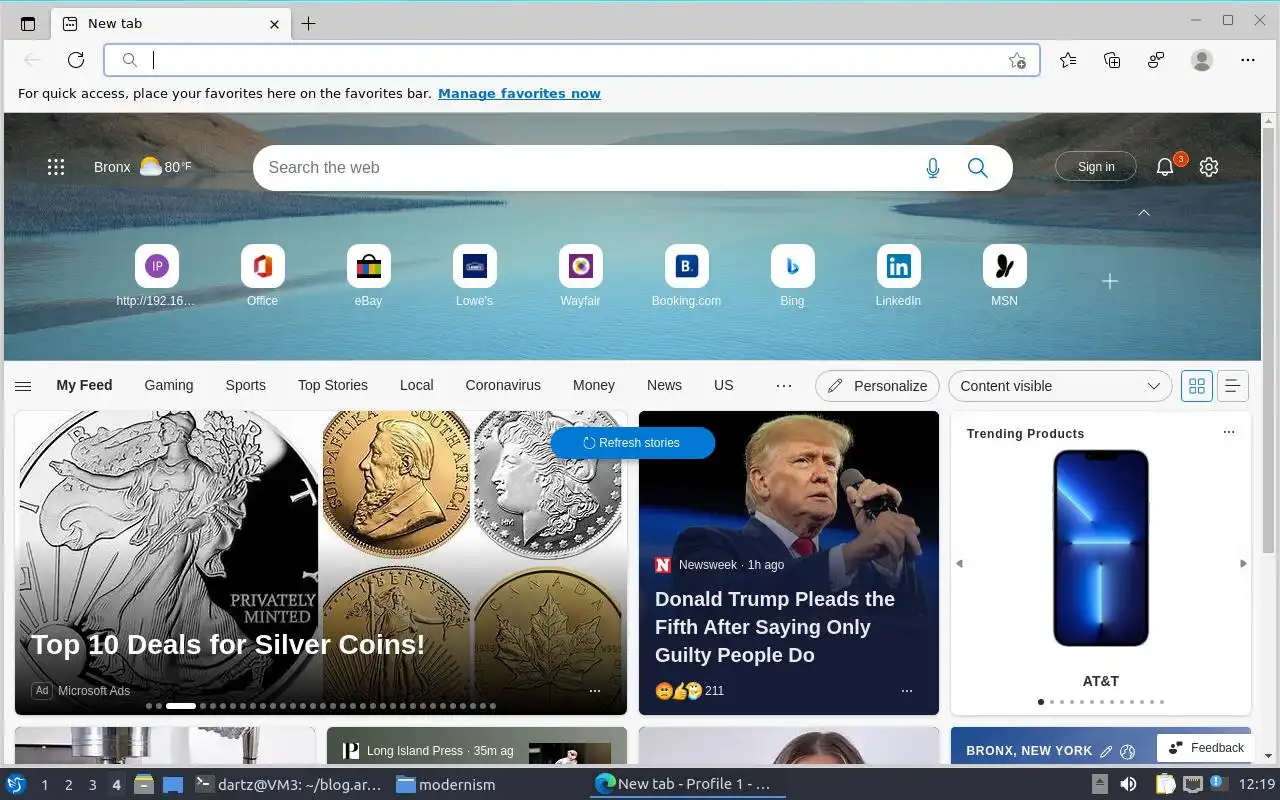The width and height of the screenshot is (1280, 800).
Task: Open the Lowe's quick link tile
Action: (474, 275)
